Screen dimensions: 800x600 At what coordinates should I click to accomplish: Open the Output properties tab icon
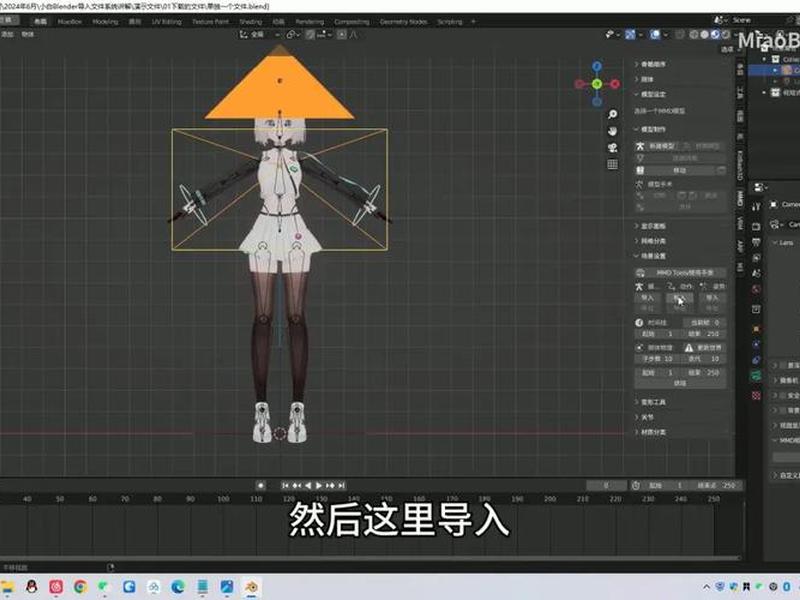[x=756, y=242]
